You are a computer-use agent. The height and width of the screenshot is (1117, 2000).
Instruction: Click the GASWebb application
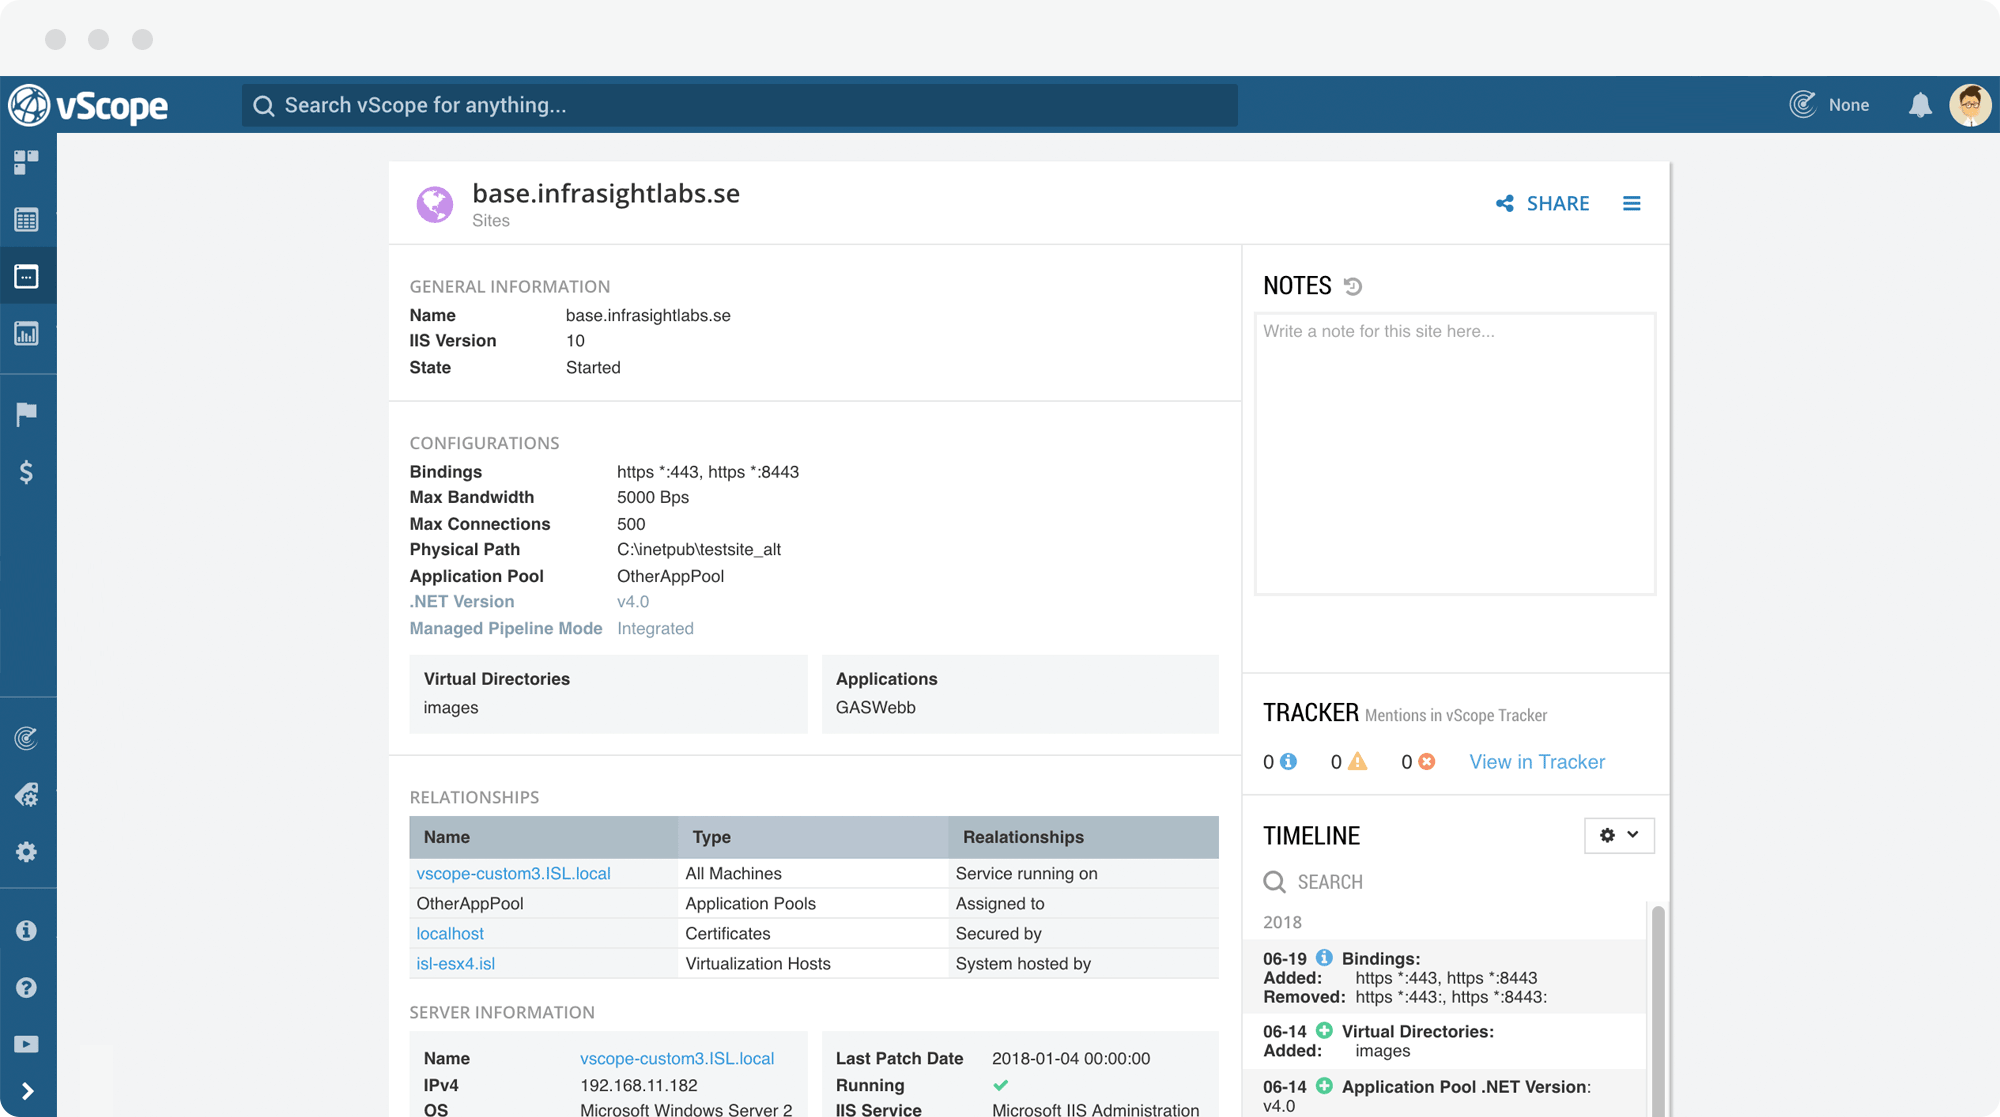(x=876, y=707)
